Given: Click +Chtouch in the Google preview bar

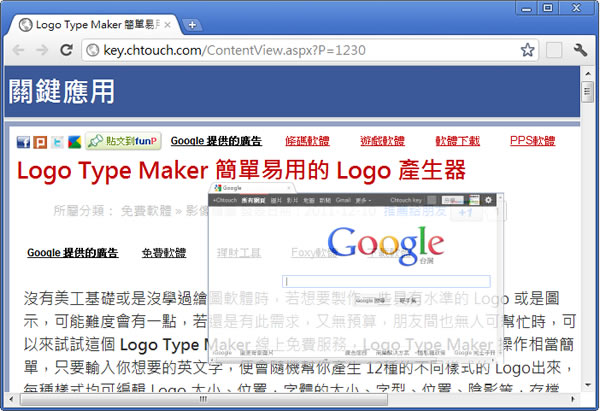Looking at the screenshot, I should coord(225,200).
